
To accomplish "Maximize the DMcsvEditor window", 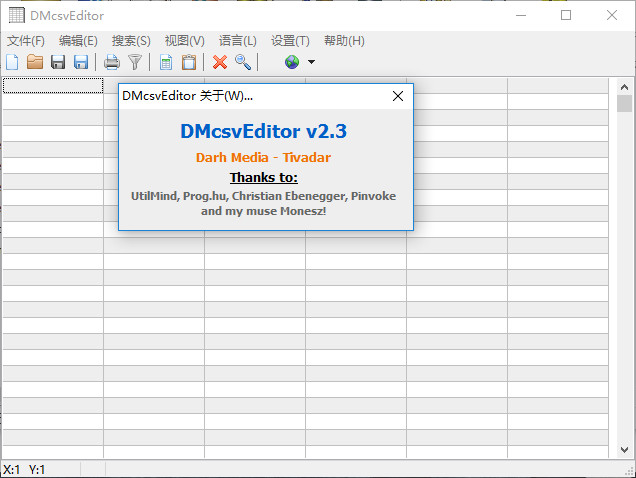I will pyautogui.click(x=566, y=15).
